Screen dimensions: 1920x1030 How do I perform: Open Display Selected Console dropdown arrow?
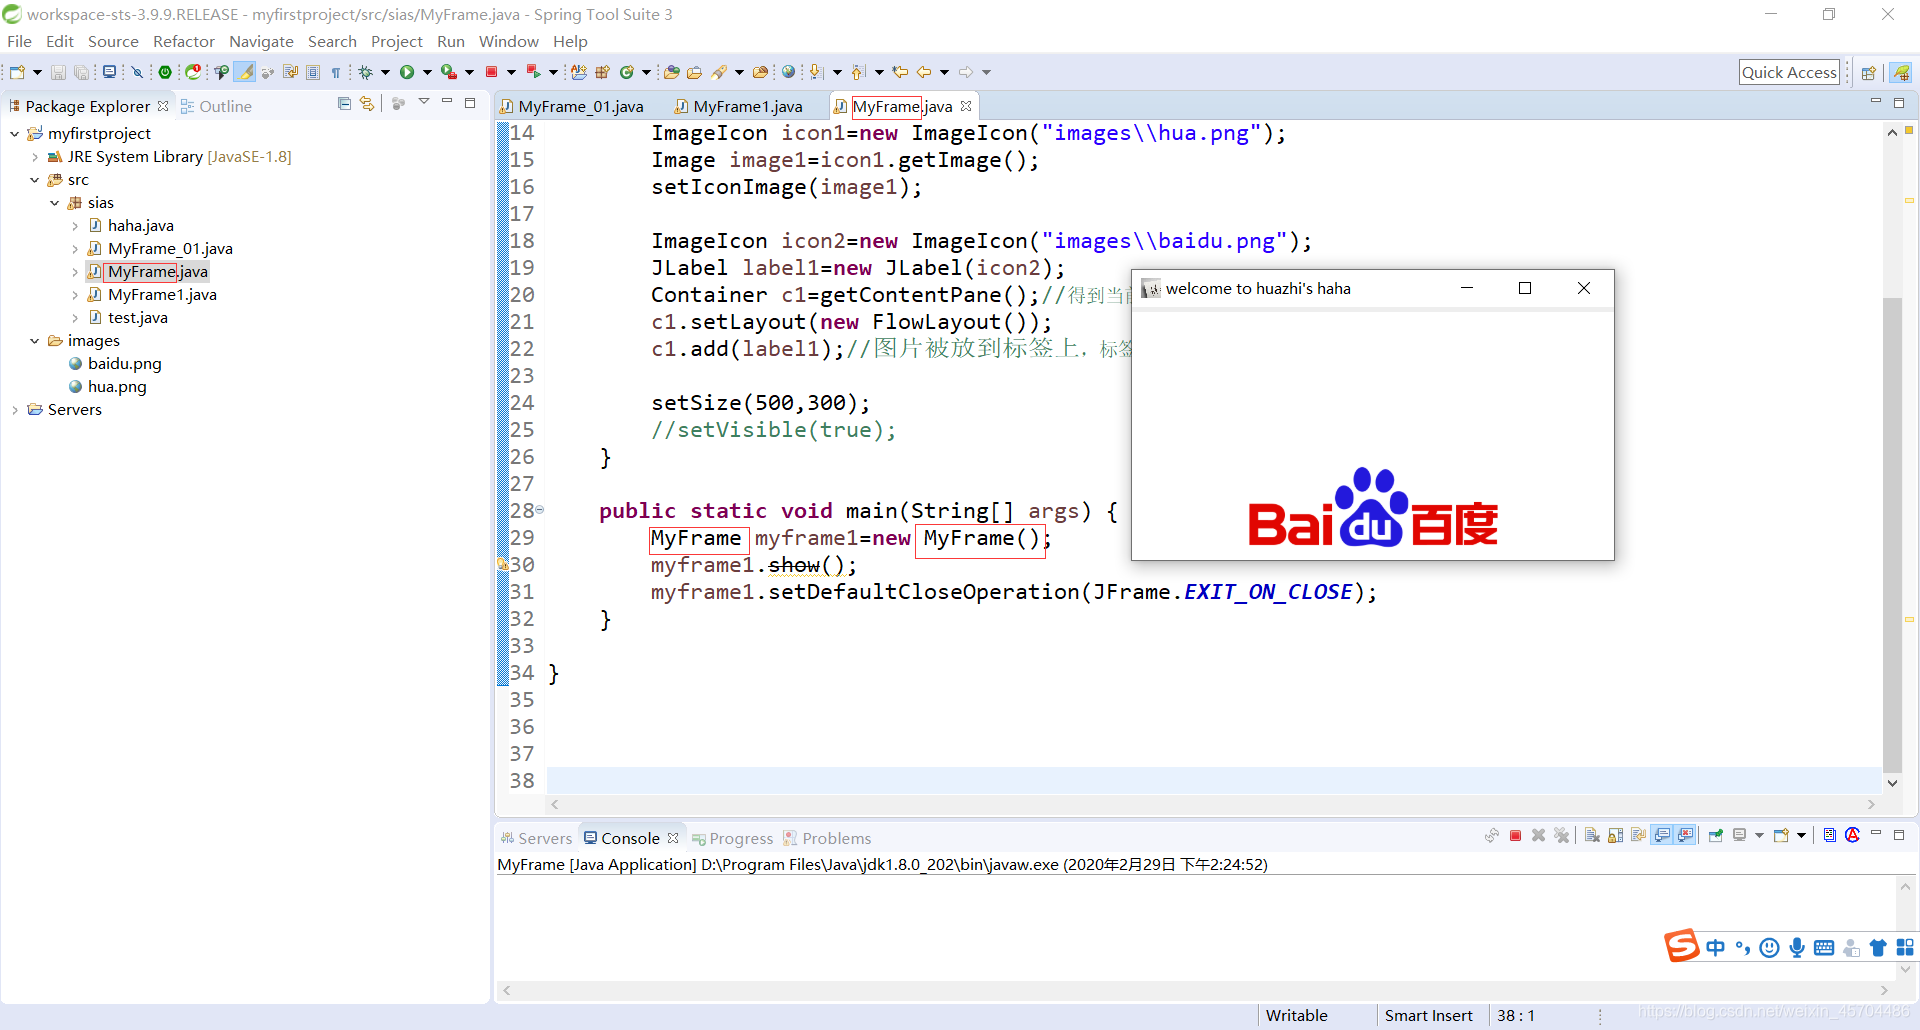coord(1759,835)
